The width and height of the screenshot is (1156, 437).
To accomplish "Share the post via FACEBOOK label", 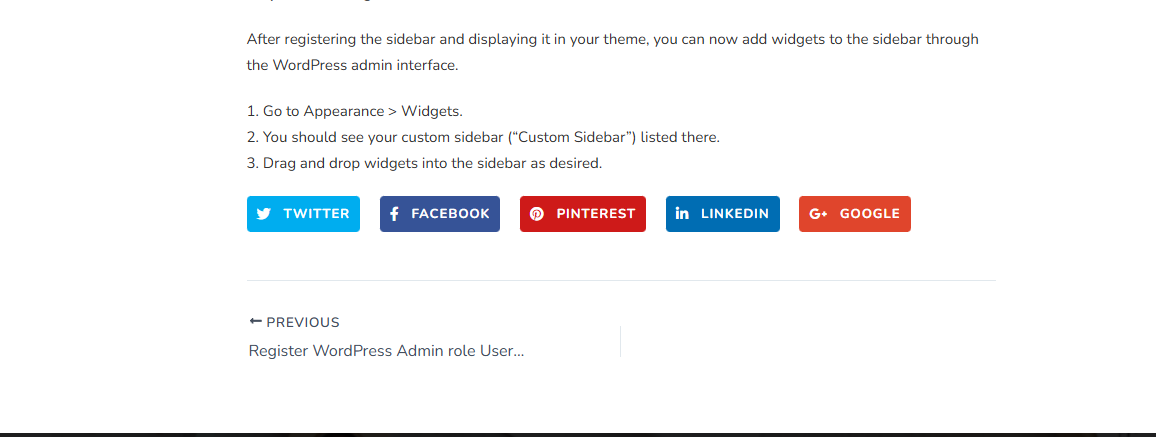I will (450, 214).
